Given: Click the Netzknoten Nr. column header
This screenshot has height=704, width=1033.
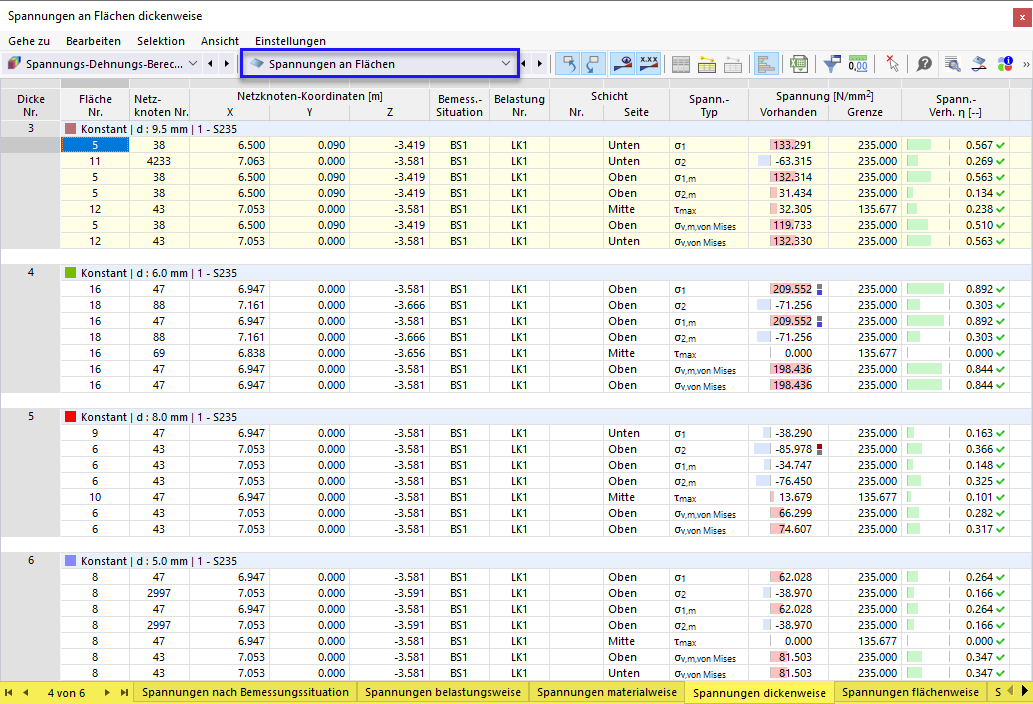Looking at the screenshot, I should click(160, 105).
